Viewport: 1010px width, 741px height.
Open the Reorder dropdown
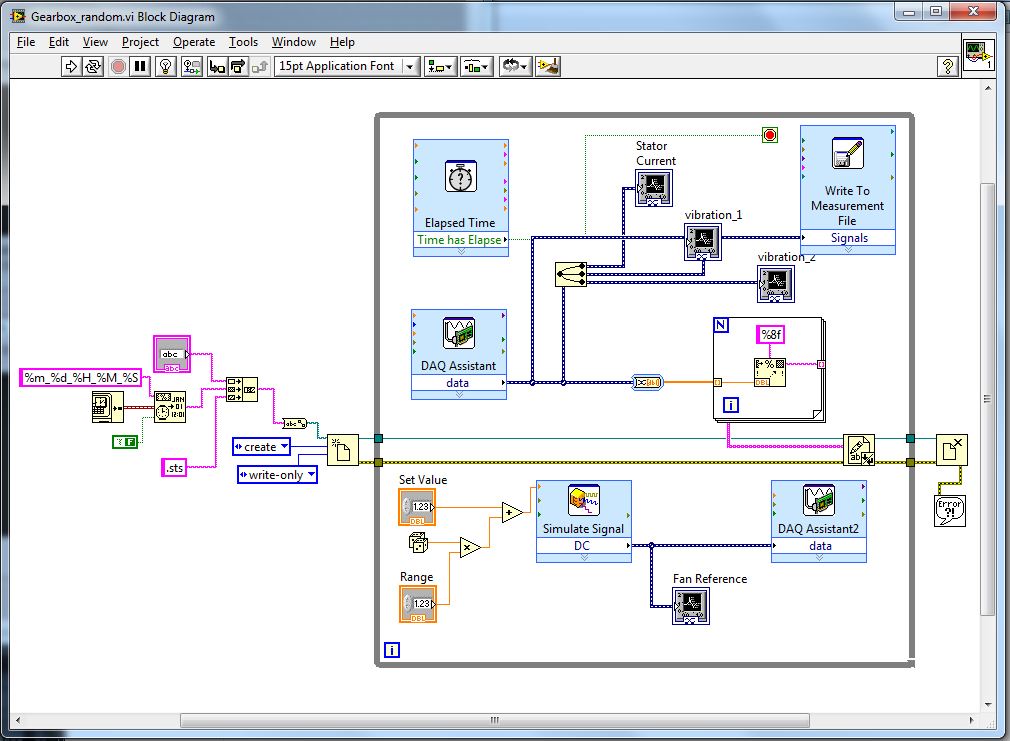tap(515, 66)
